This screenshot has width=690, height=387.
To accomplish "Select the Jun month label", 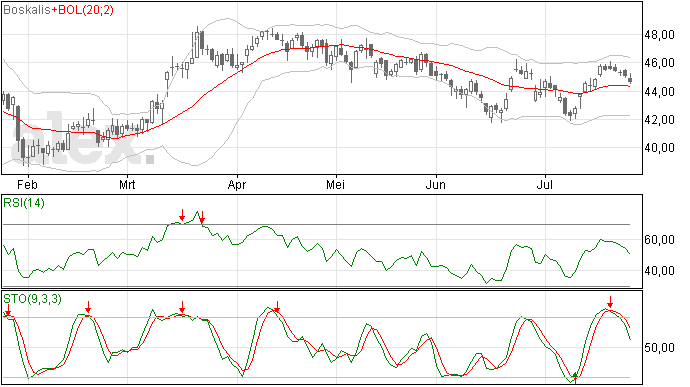I will click(x=436, y=184).
